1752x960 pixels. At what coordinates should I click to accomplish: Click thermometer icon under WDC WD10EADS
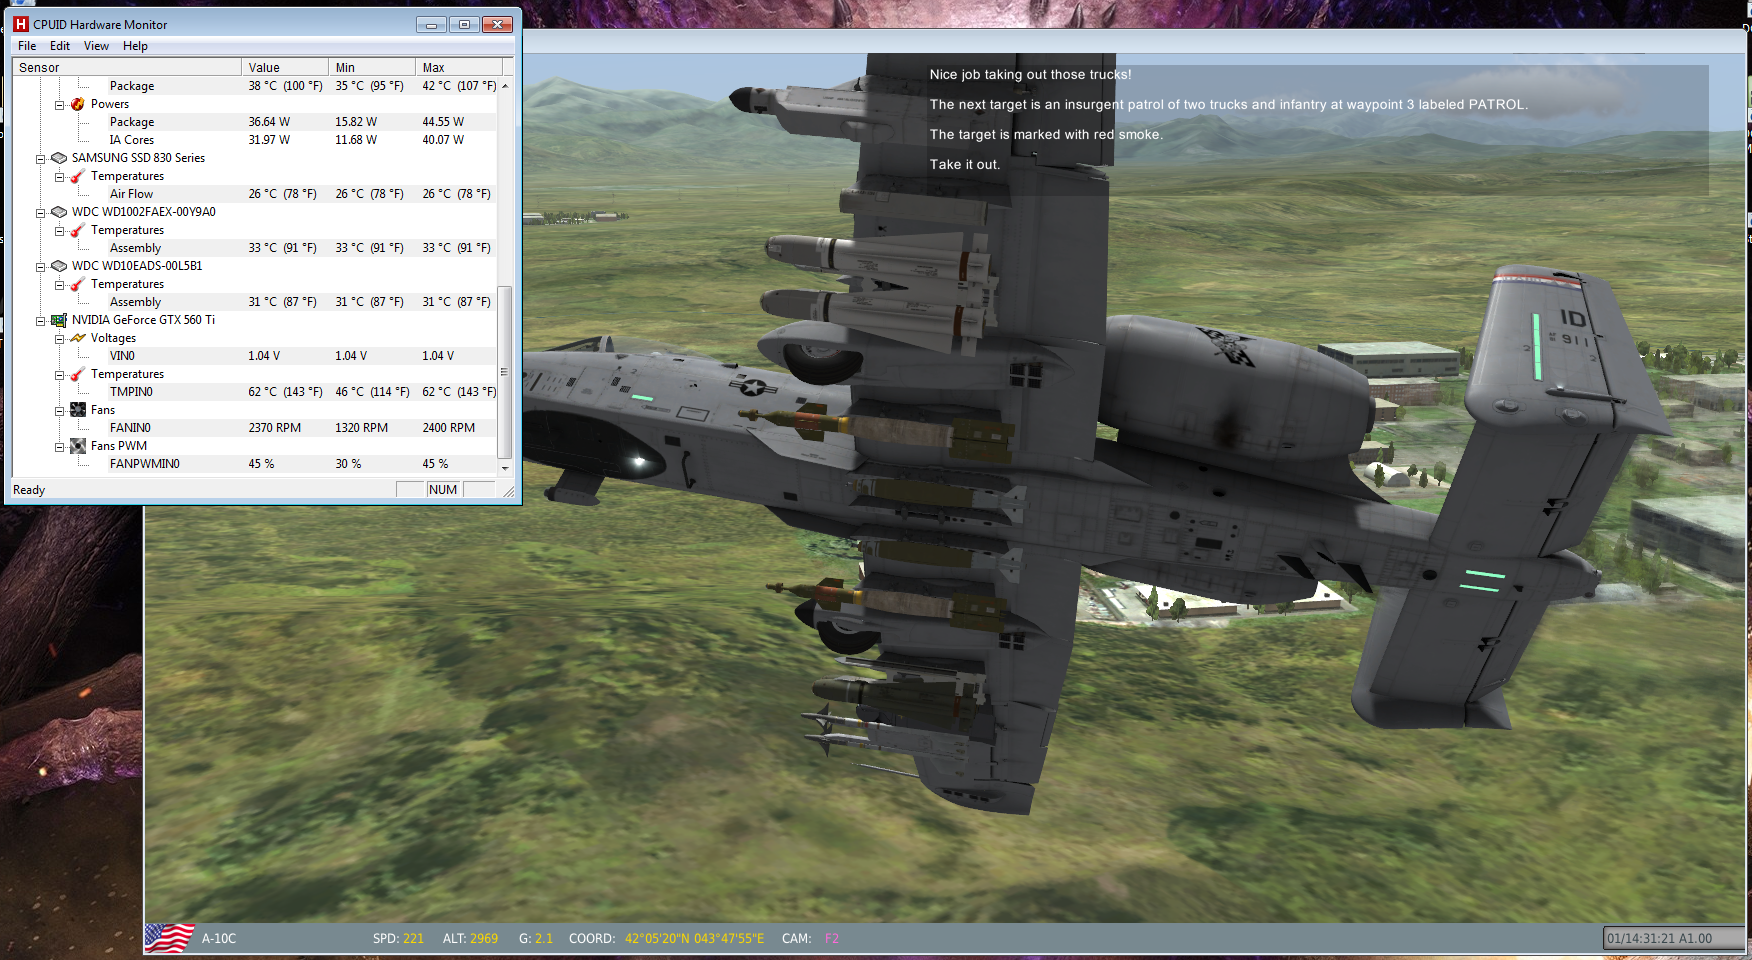pos(78,284)
